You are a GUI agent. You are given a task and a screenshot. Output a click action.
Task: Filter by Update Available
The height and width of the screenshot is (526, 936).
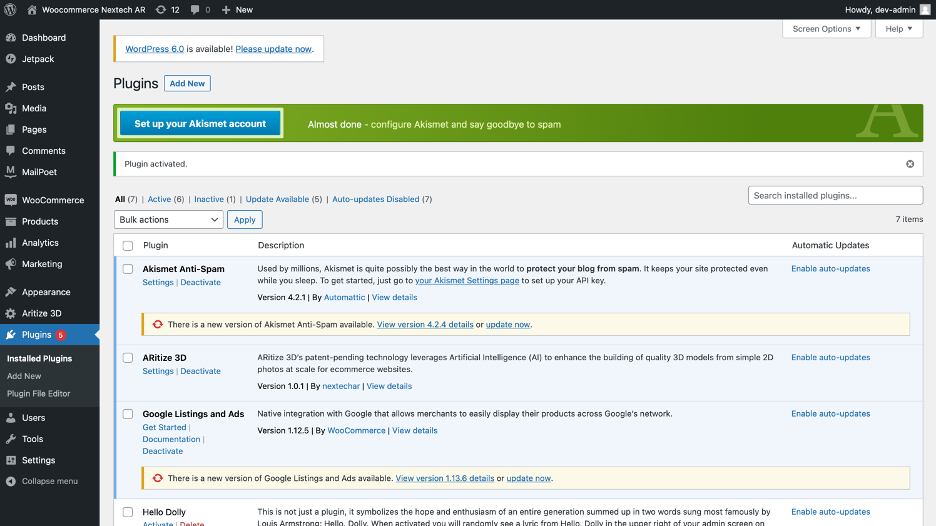click(277, 199)
